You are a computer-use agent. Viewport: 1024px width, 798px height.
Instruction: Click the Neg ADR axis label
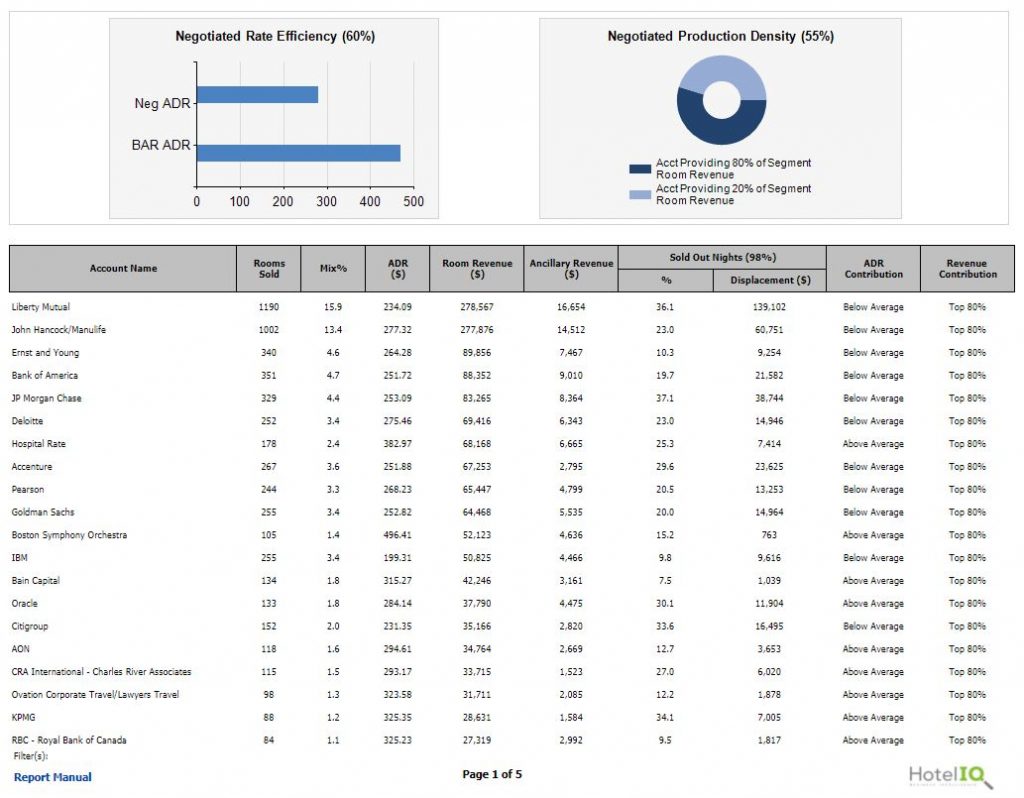click(162, 103)
